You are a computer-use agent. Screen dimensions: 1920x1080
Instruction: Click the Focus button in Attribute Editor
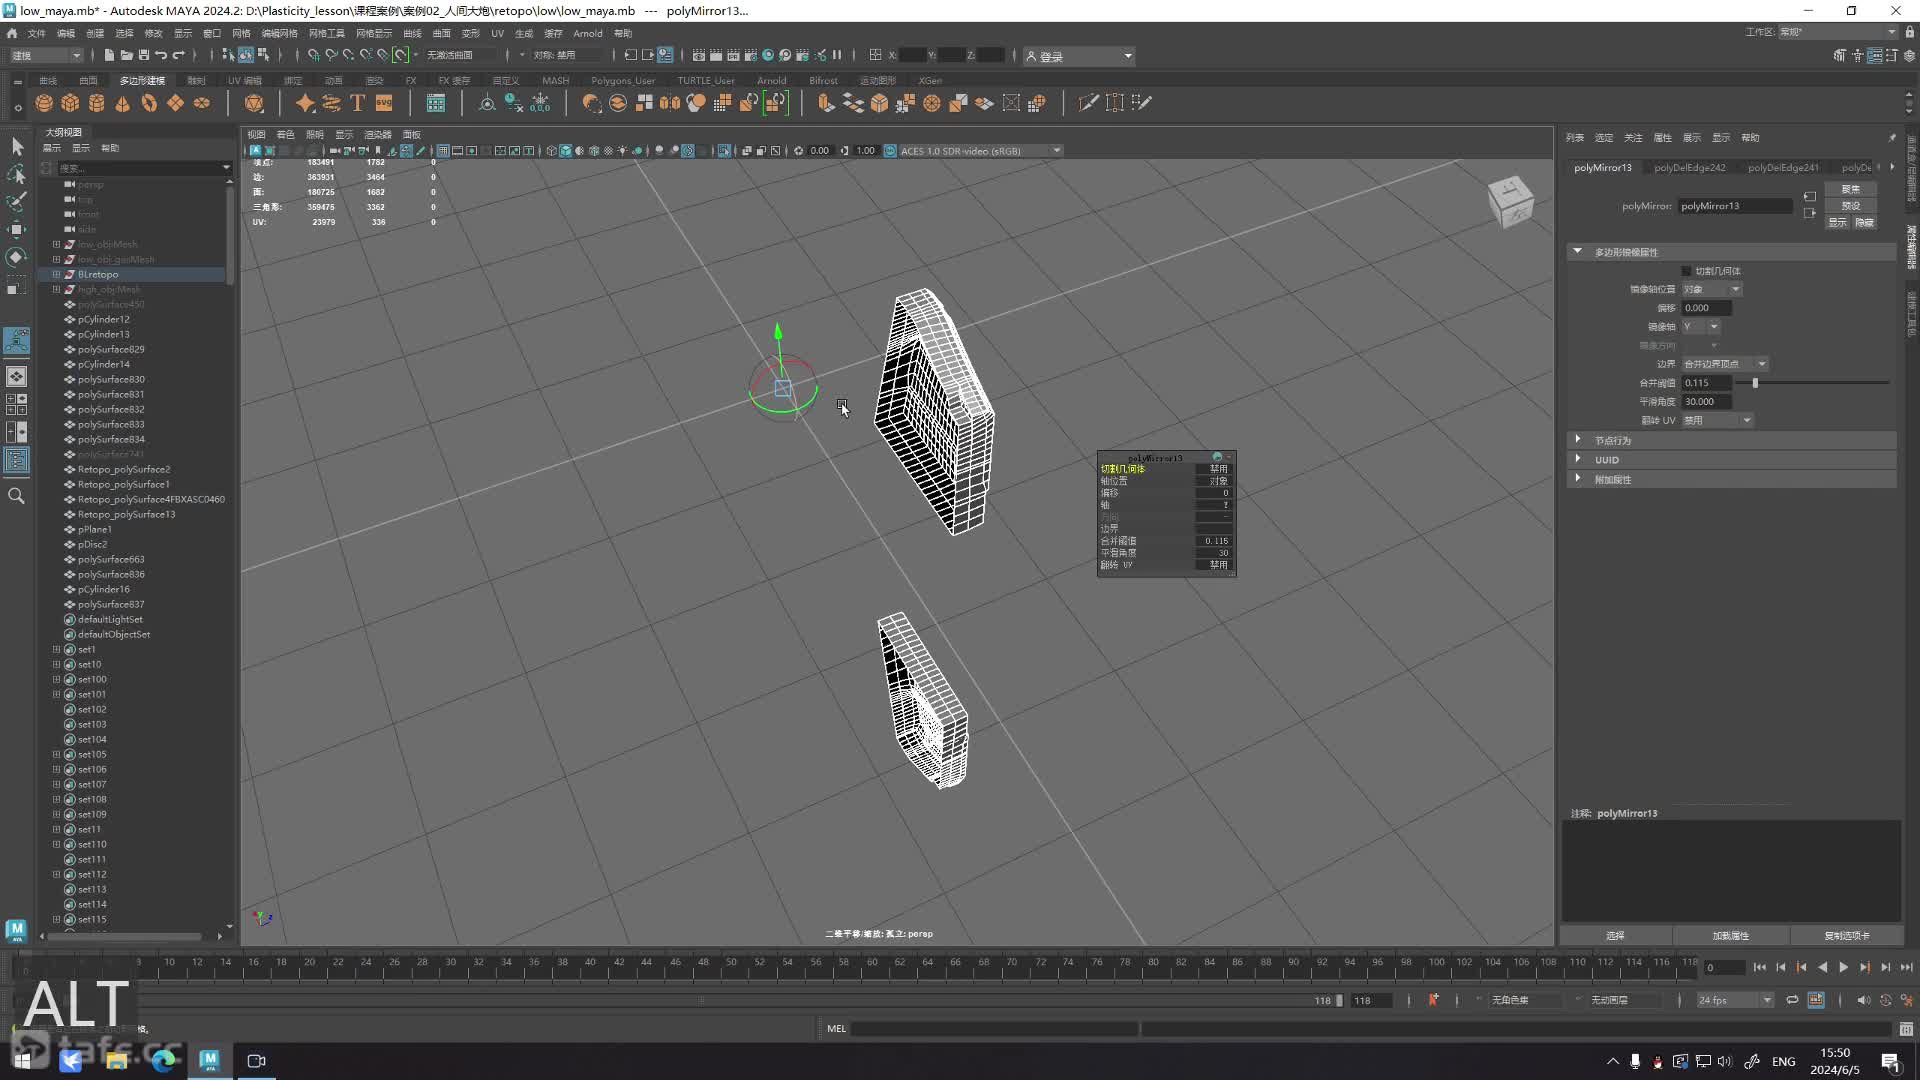pyautogui.click(x=1851, y=189)
